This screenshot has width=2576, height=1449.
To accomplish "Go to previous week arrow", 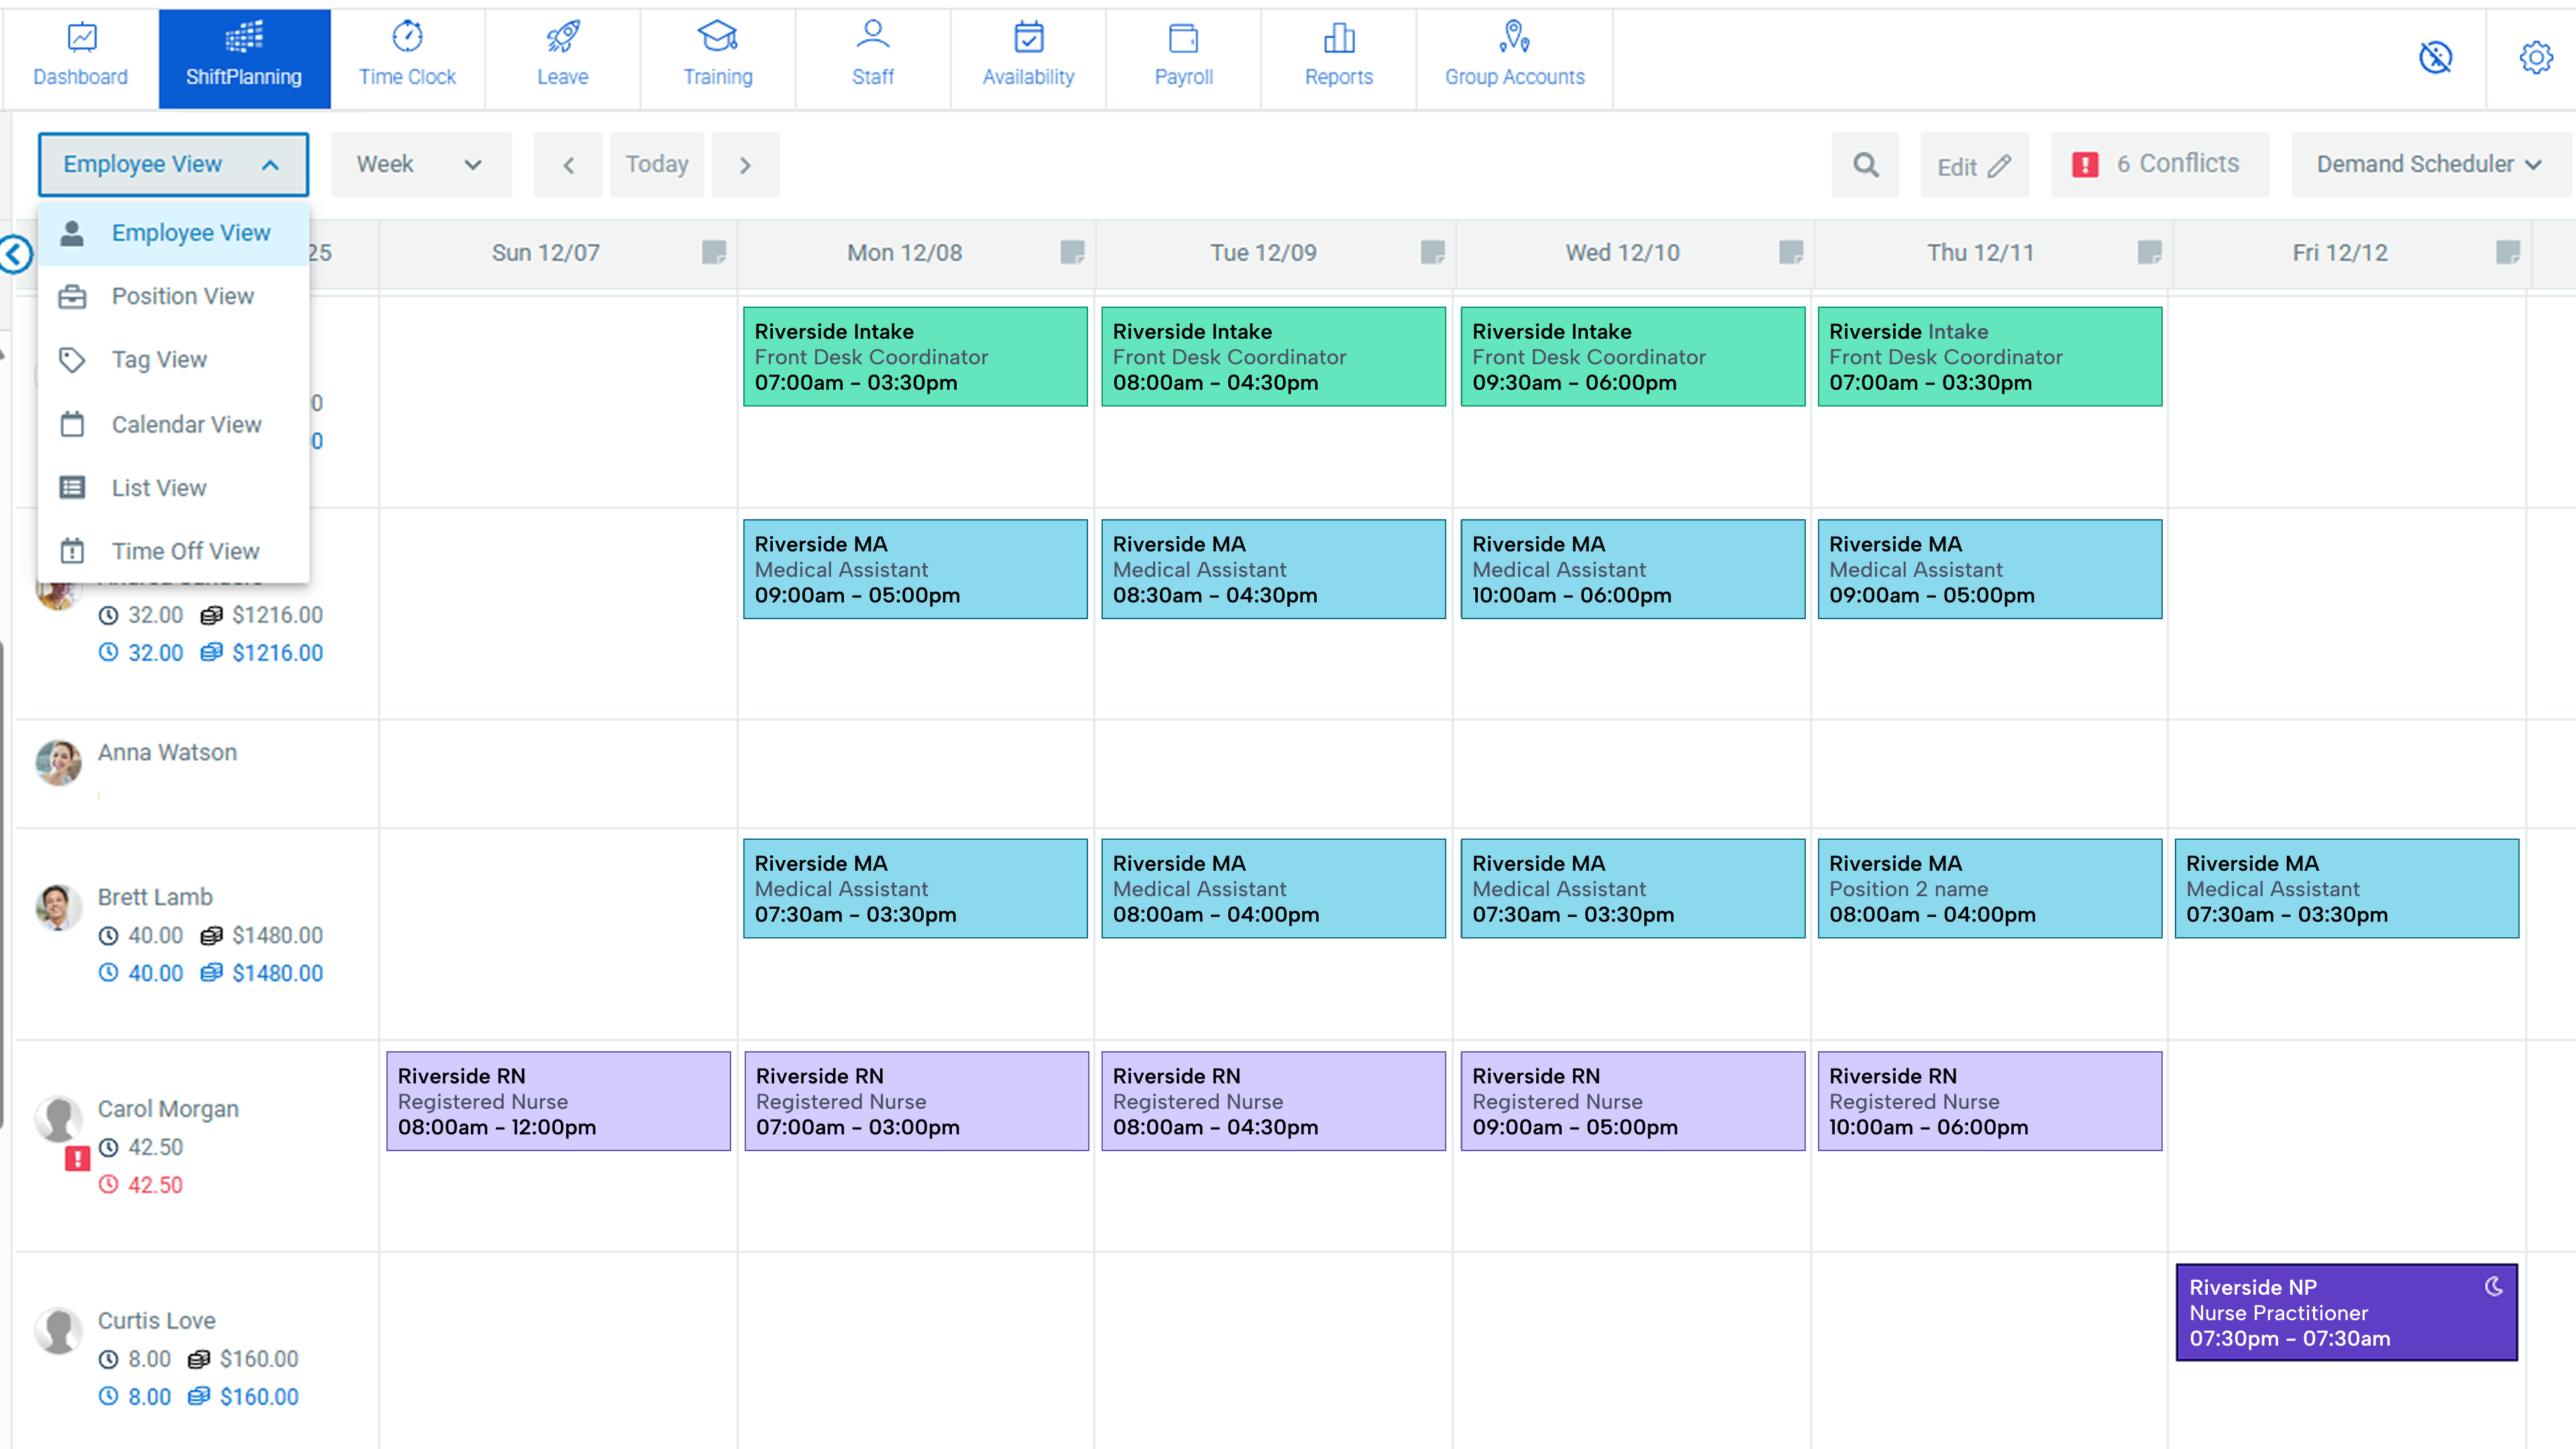I will (x=568, y=165).
